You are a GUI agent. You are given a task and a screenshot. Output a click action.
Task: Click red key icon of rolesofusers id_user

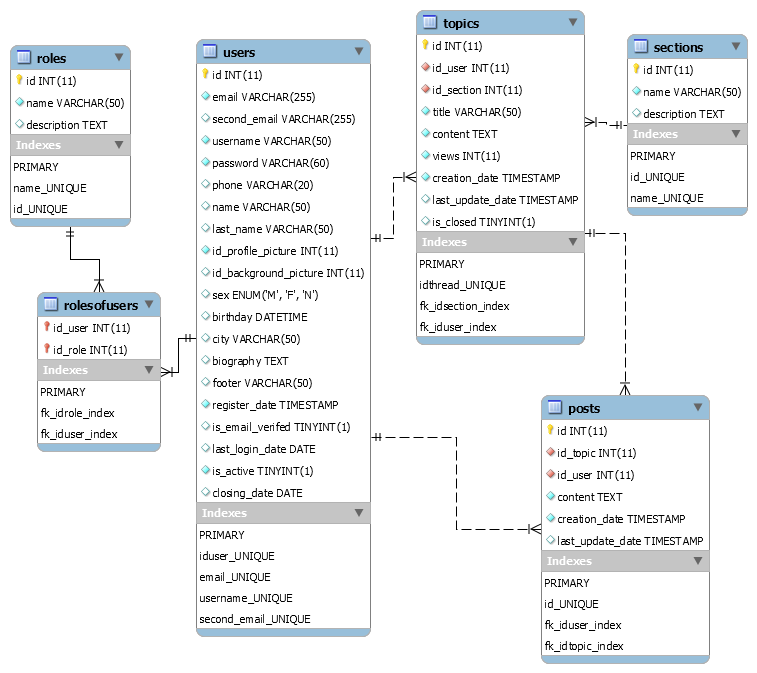47,327
